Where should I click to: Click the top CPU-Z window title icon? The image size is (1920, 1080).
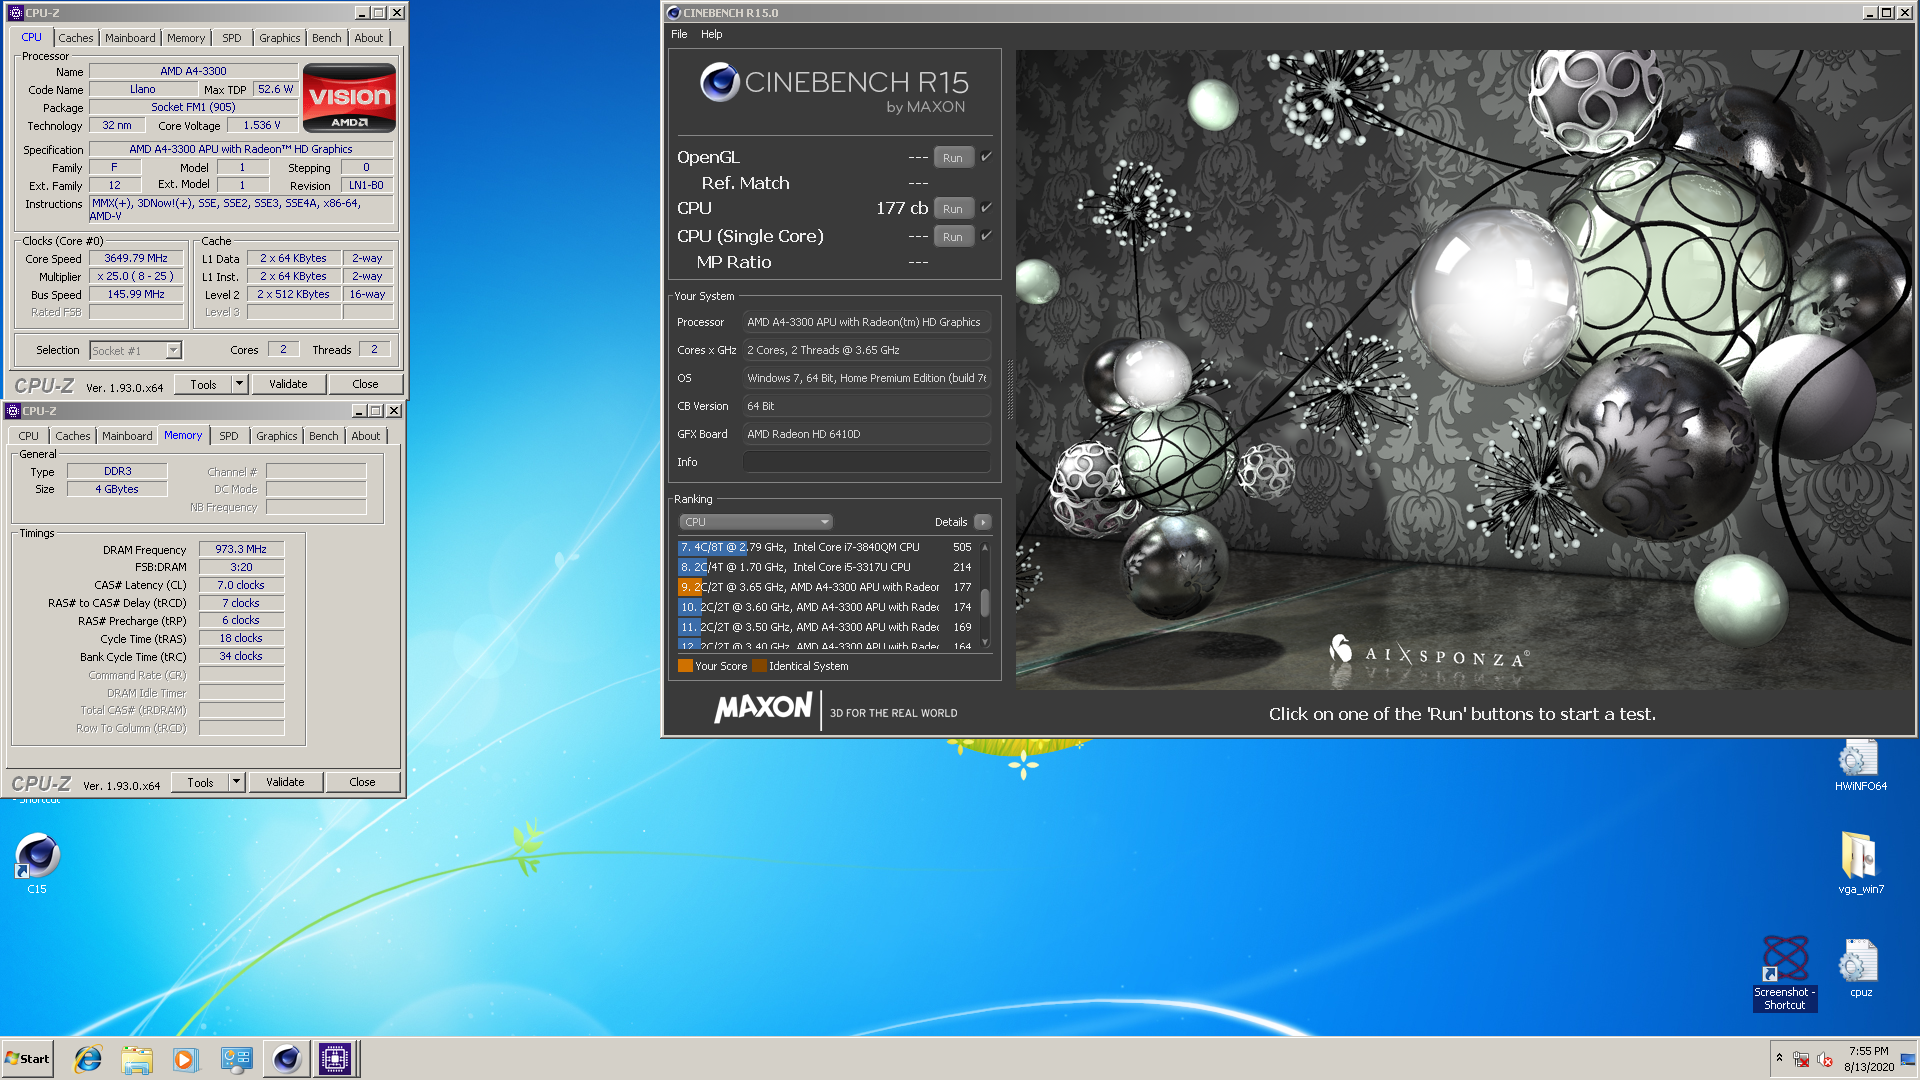[x=15, y=13]
